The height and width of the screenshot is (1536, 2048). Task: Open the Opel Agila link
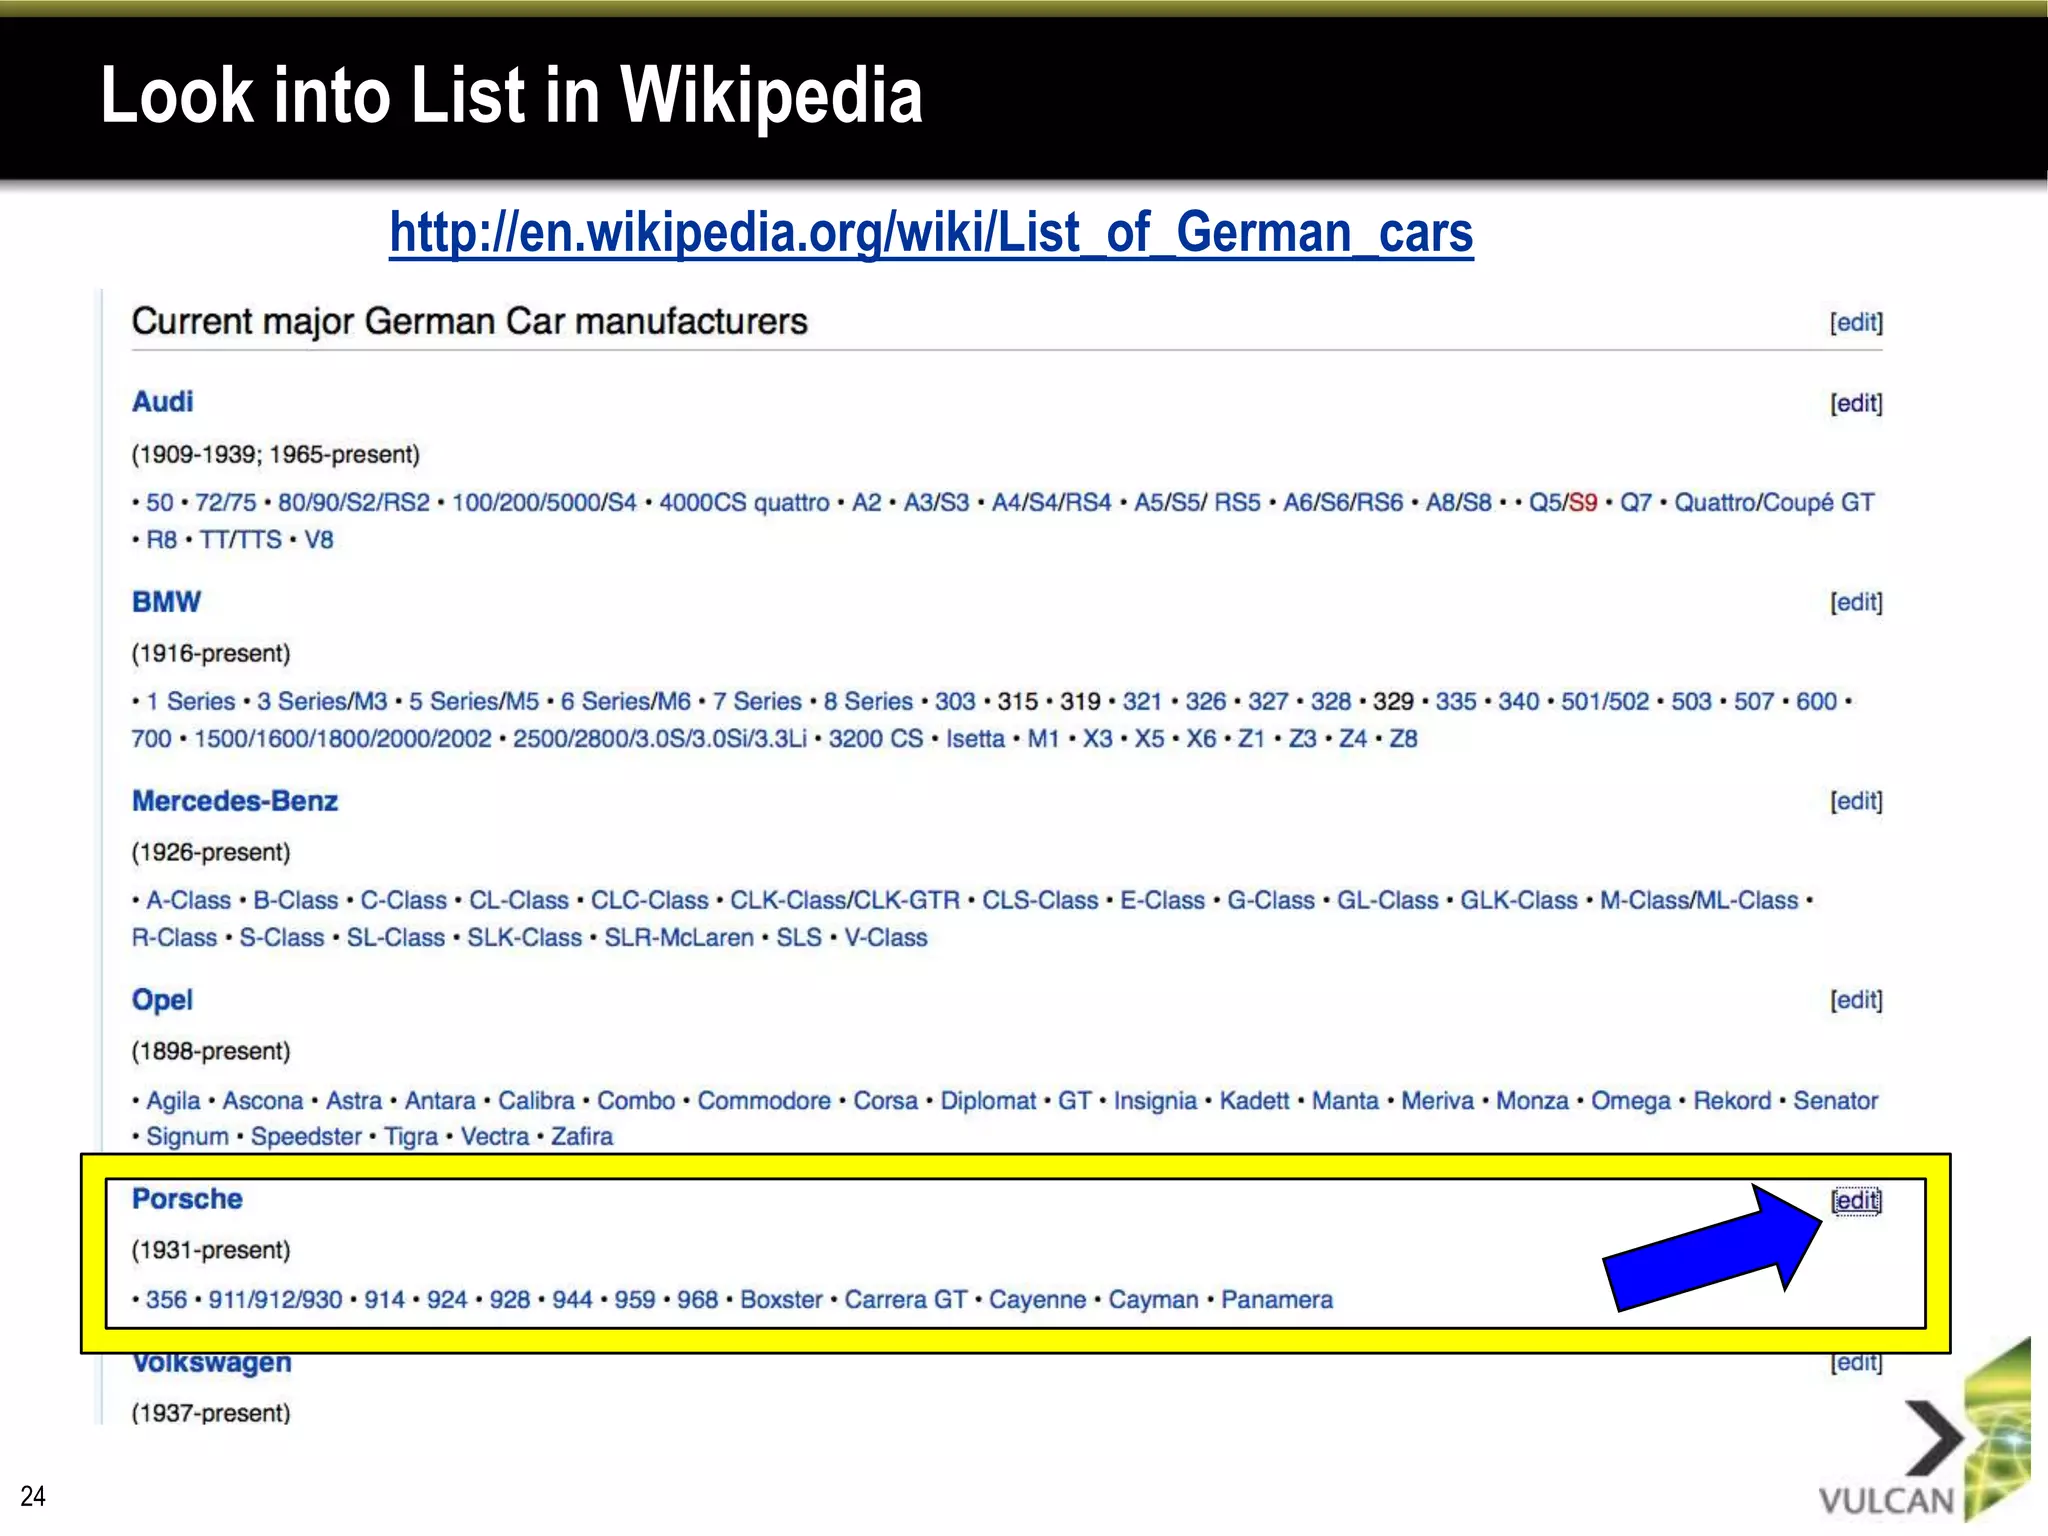173,1101
